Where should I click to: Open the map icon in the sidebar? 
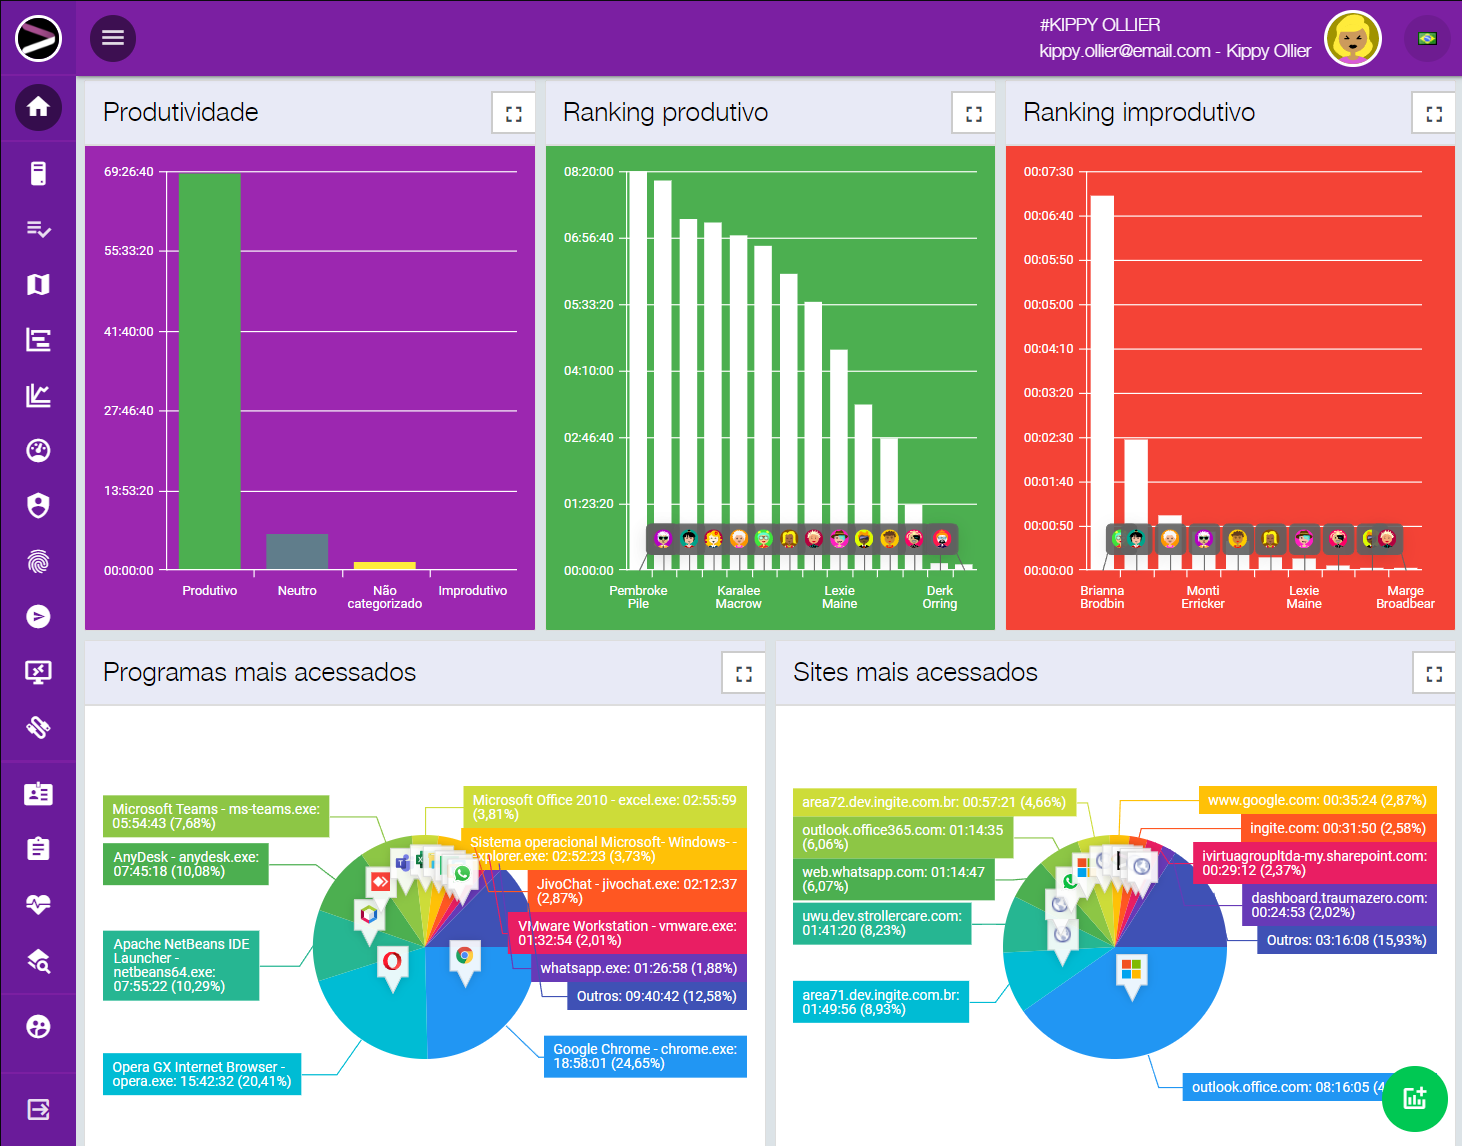pos(38,285)
